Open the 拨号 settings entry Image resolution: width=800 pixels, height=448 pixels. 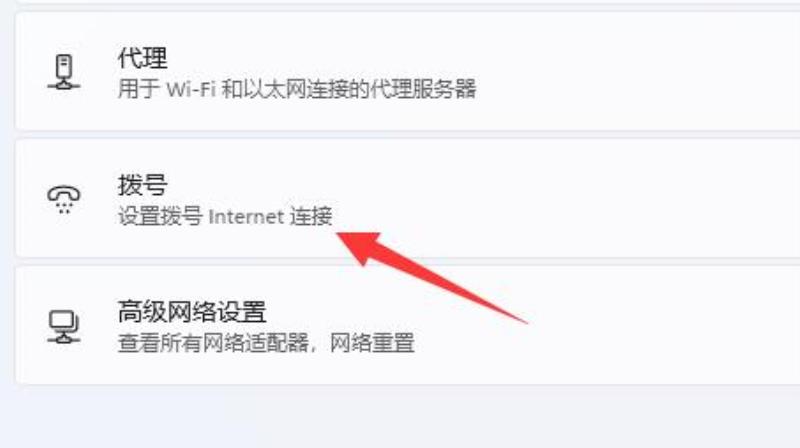(408, 198)
